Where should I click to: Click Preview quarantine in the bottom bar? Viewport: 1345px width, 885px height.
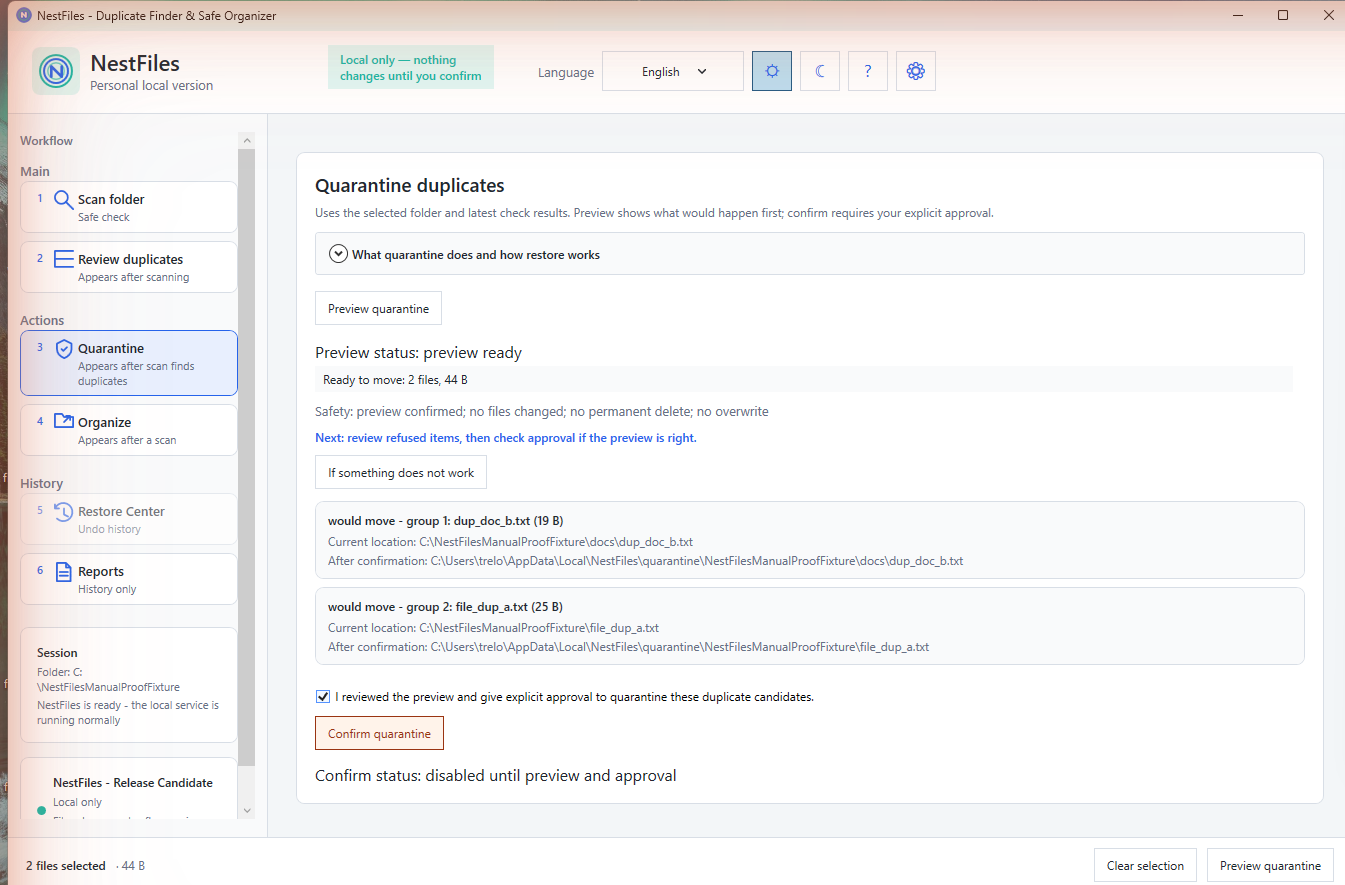1270,866
